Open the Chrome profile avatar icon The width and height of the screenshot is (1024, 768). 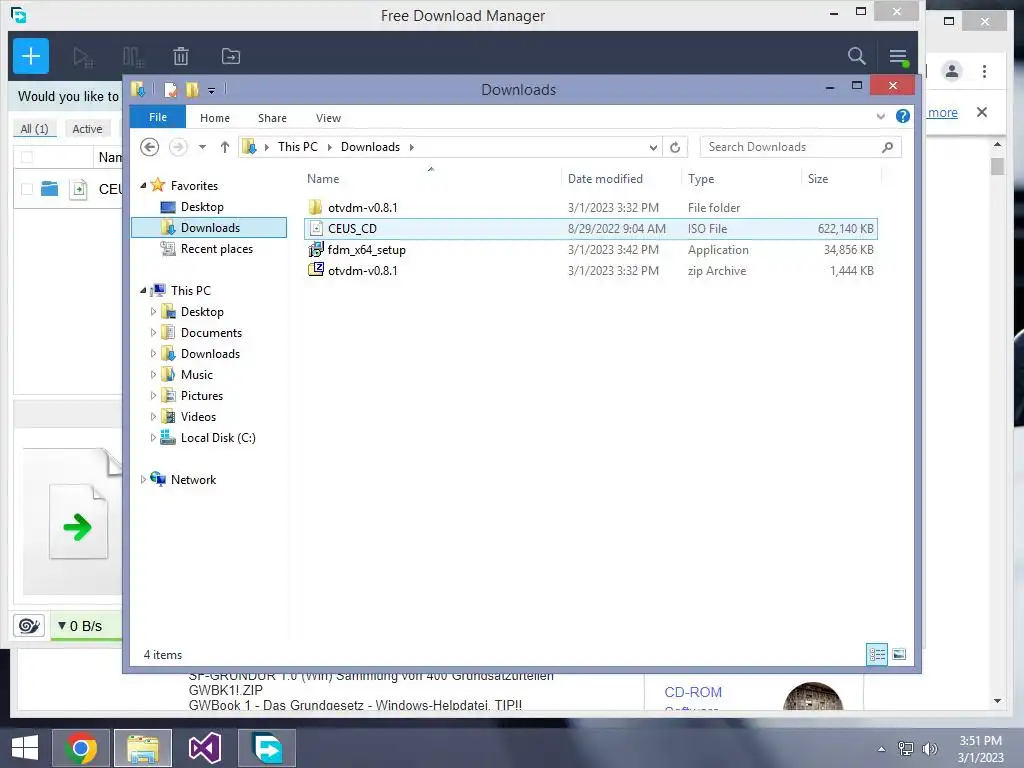click(x=952, y=71)
